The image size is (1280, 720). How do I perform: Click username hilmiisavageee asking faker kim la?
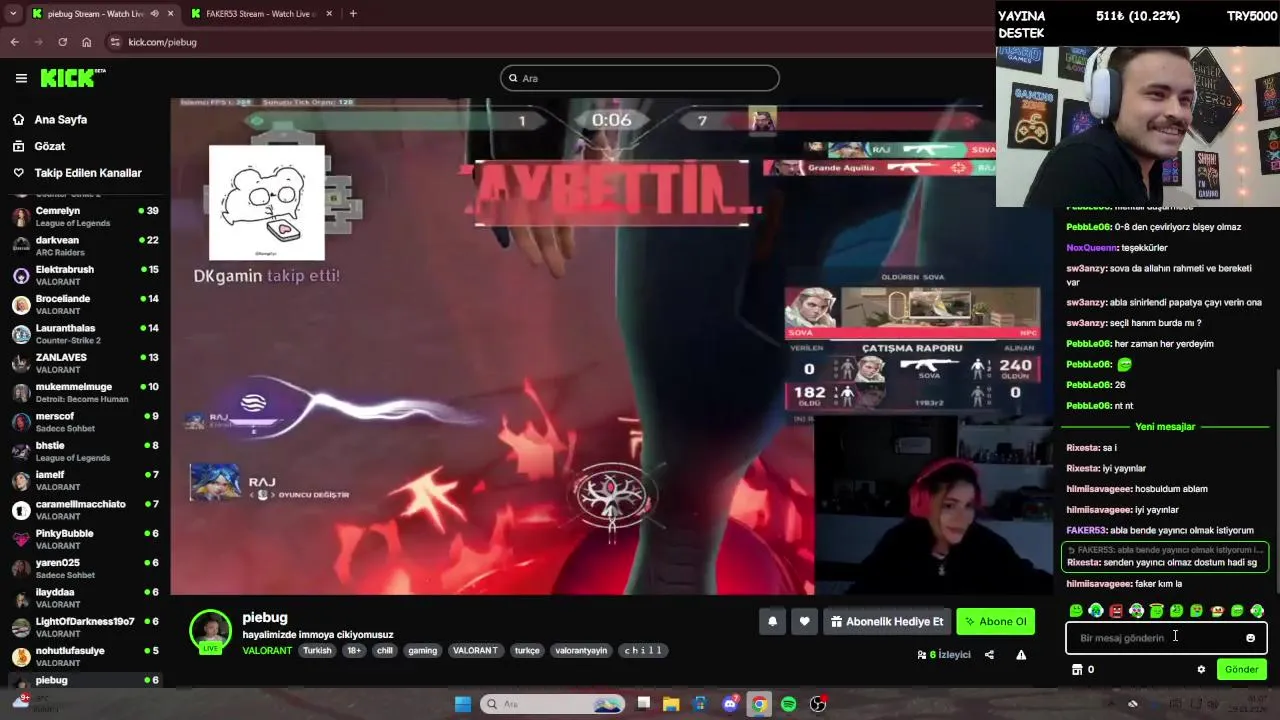click(1099, 584)
